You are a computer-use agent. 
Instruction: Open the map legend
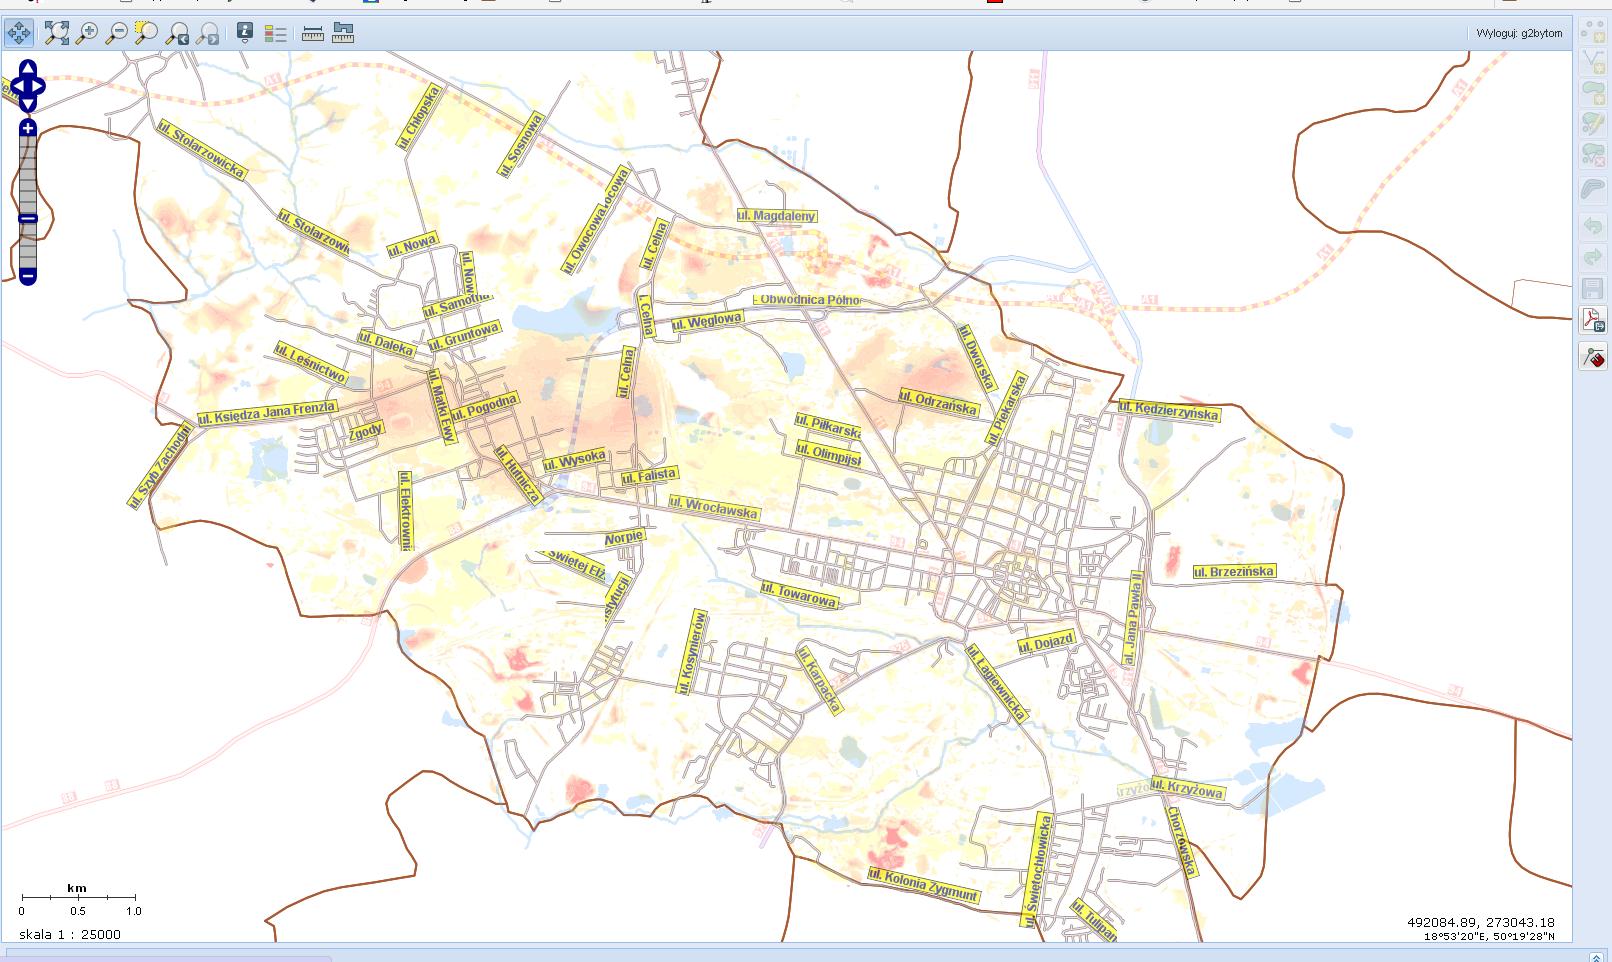[x=275, y=33]
